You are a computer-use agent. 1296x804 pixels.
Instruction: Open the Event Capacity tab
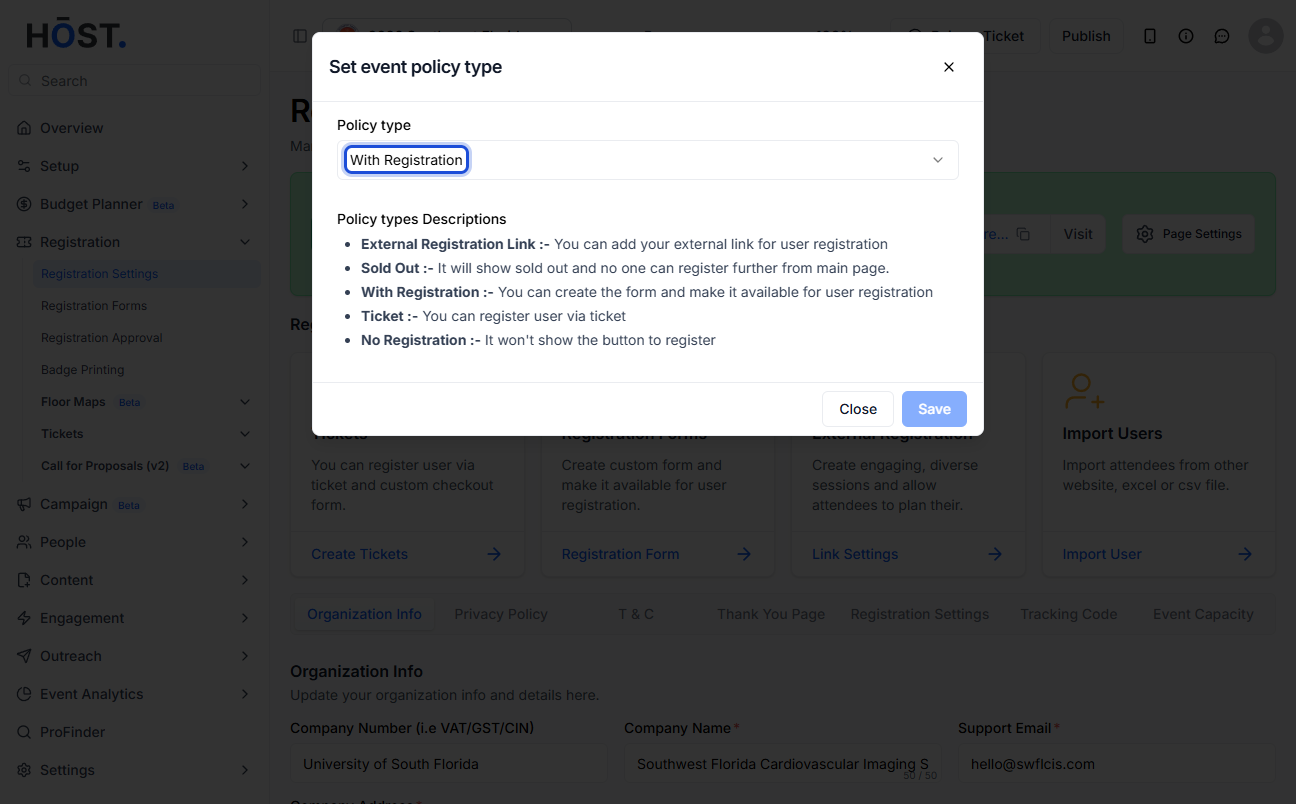tap(1203, 614)
